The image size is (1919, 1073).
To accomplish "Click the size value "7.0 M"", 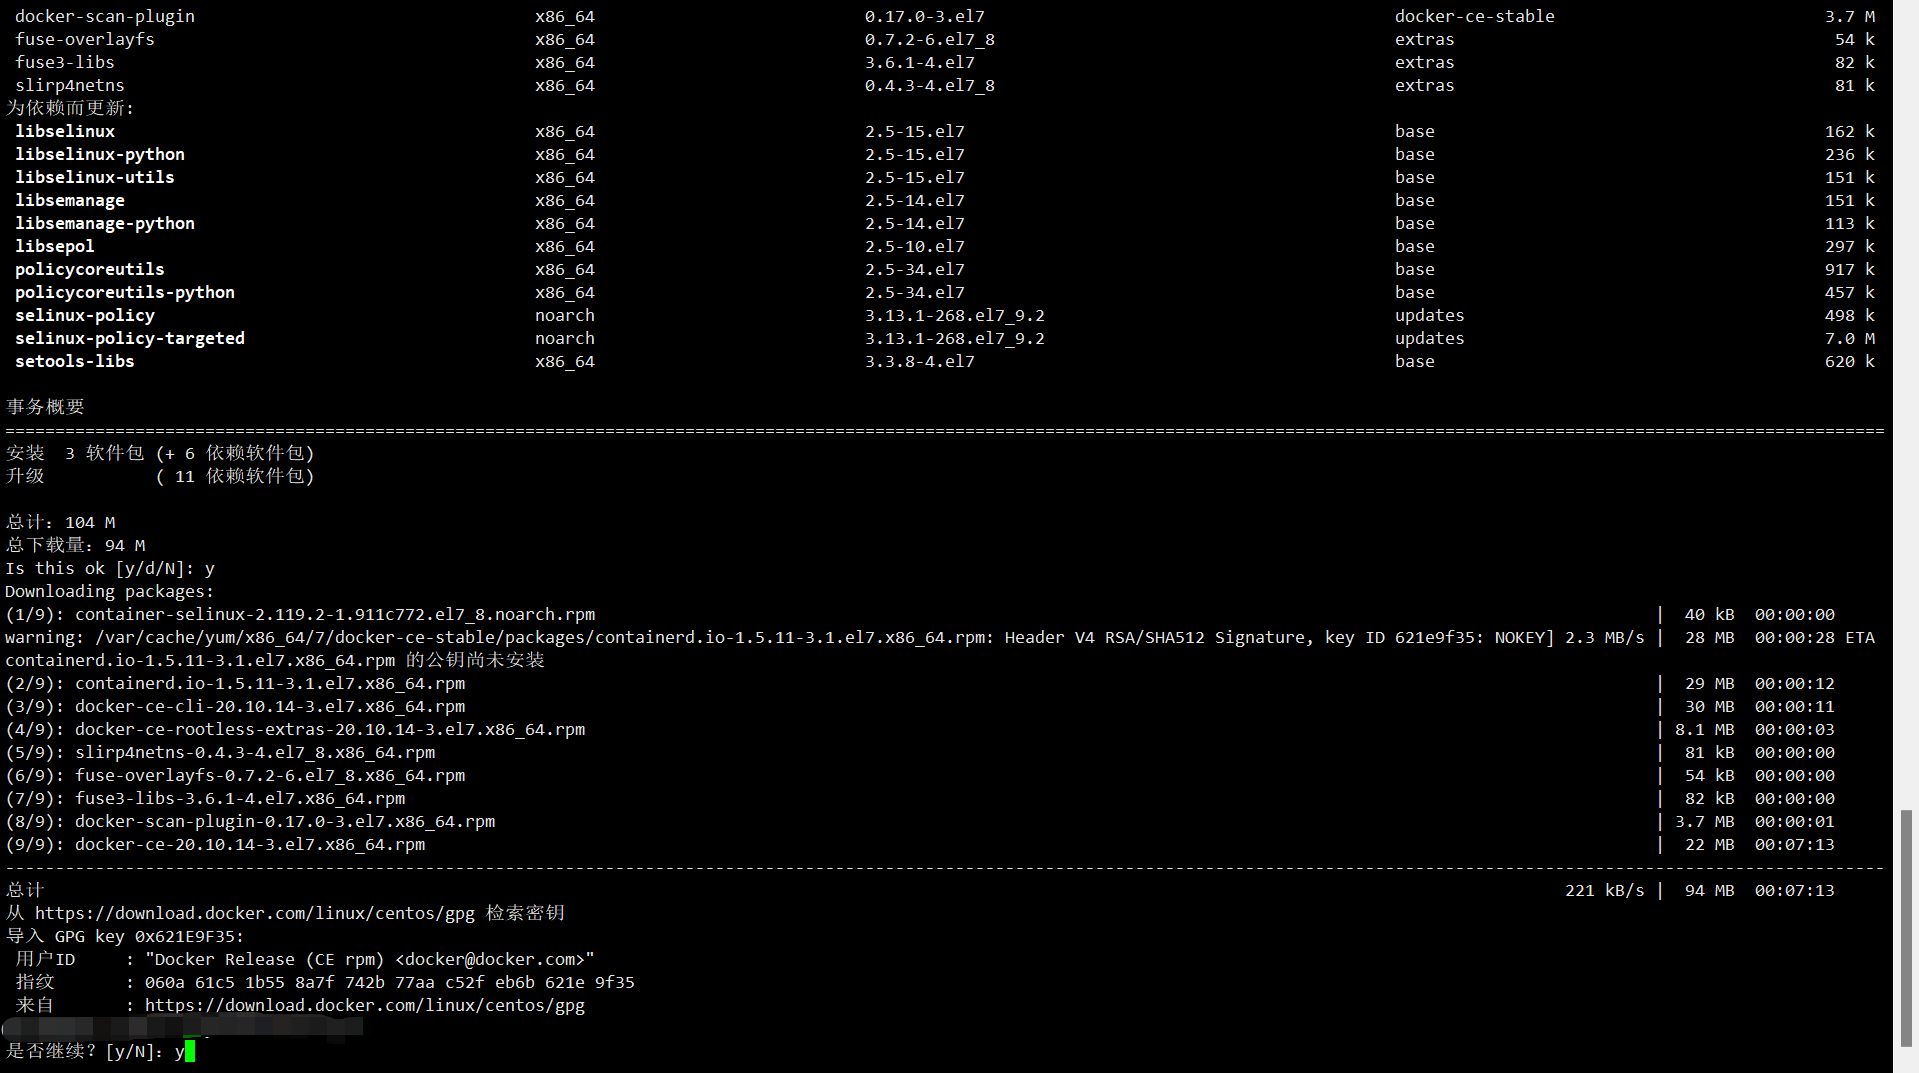I will 1850,338.
